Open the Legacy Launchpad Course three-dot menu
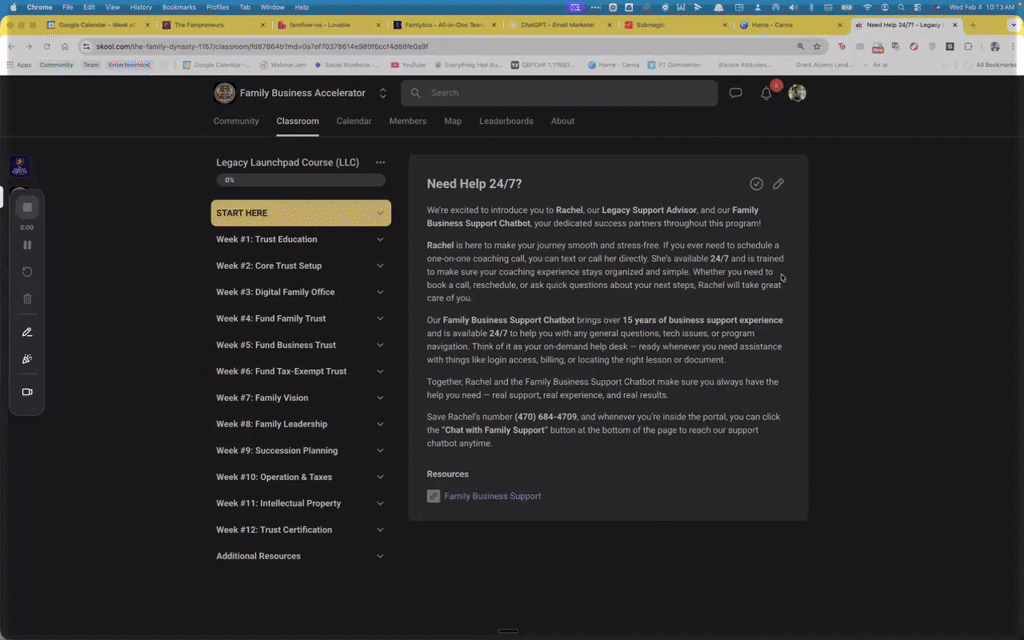The image size is (1024, 640). point(380,162)
